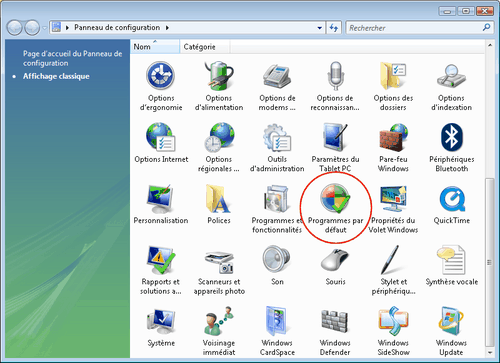Viewport: 500px width, 363px height.
Task: Click the address bar refresh button
Action: click(333, 28)
